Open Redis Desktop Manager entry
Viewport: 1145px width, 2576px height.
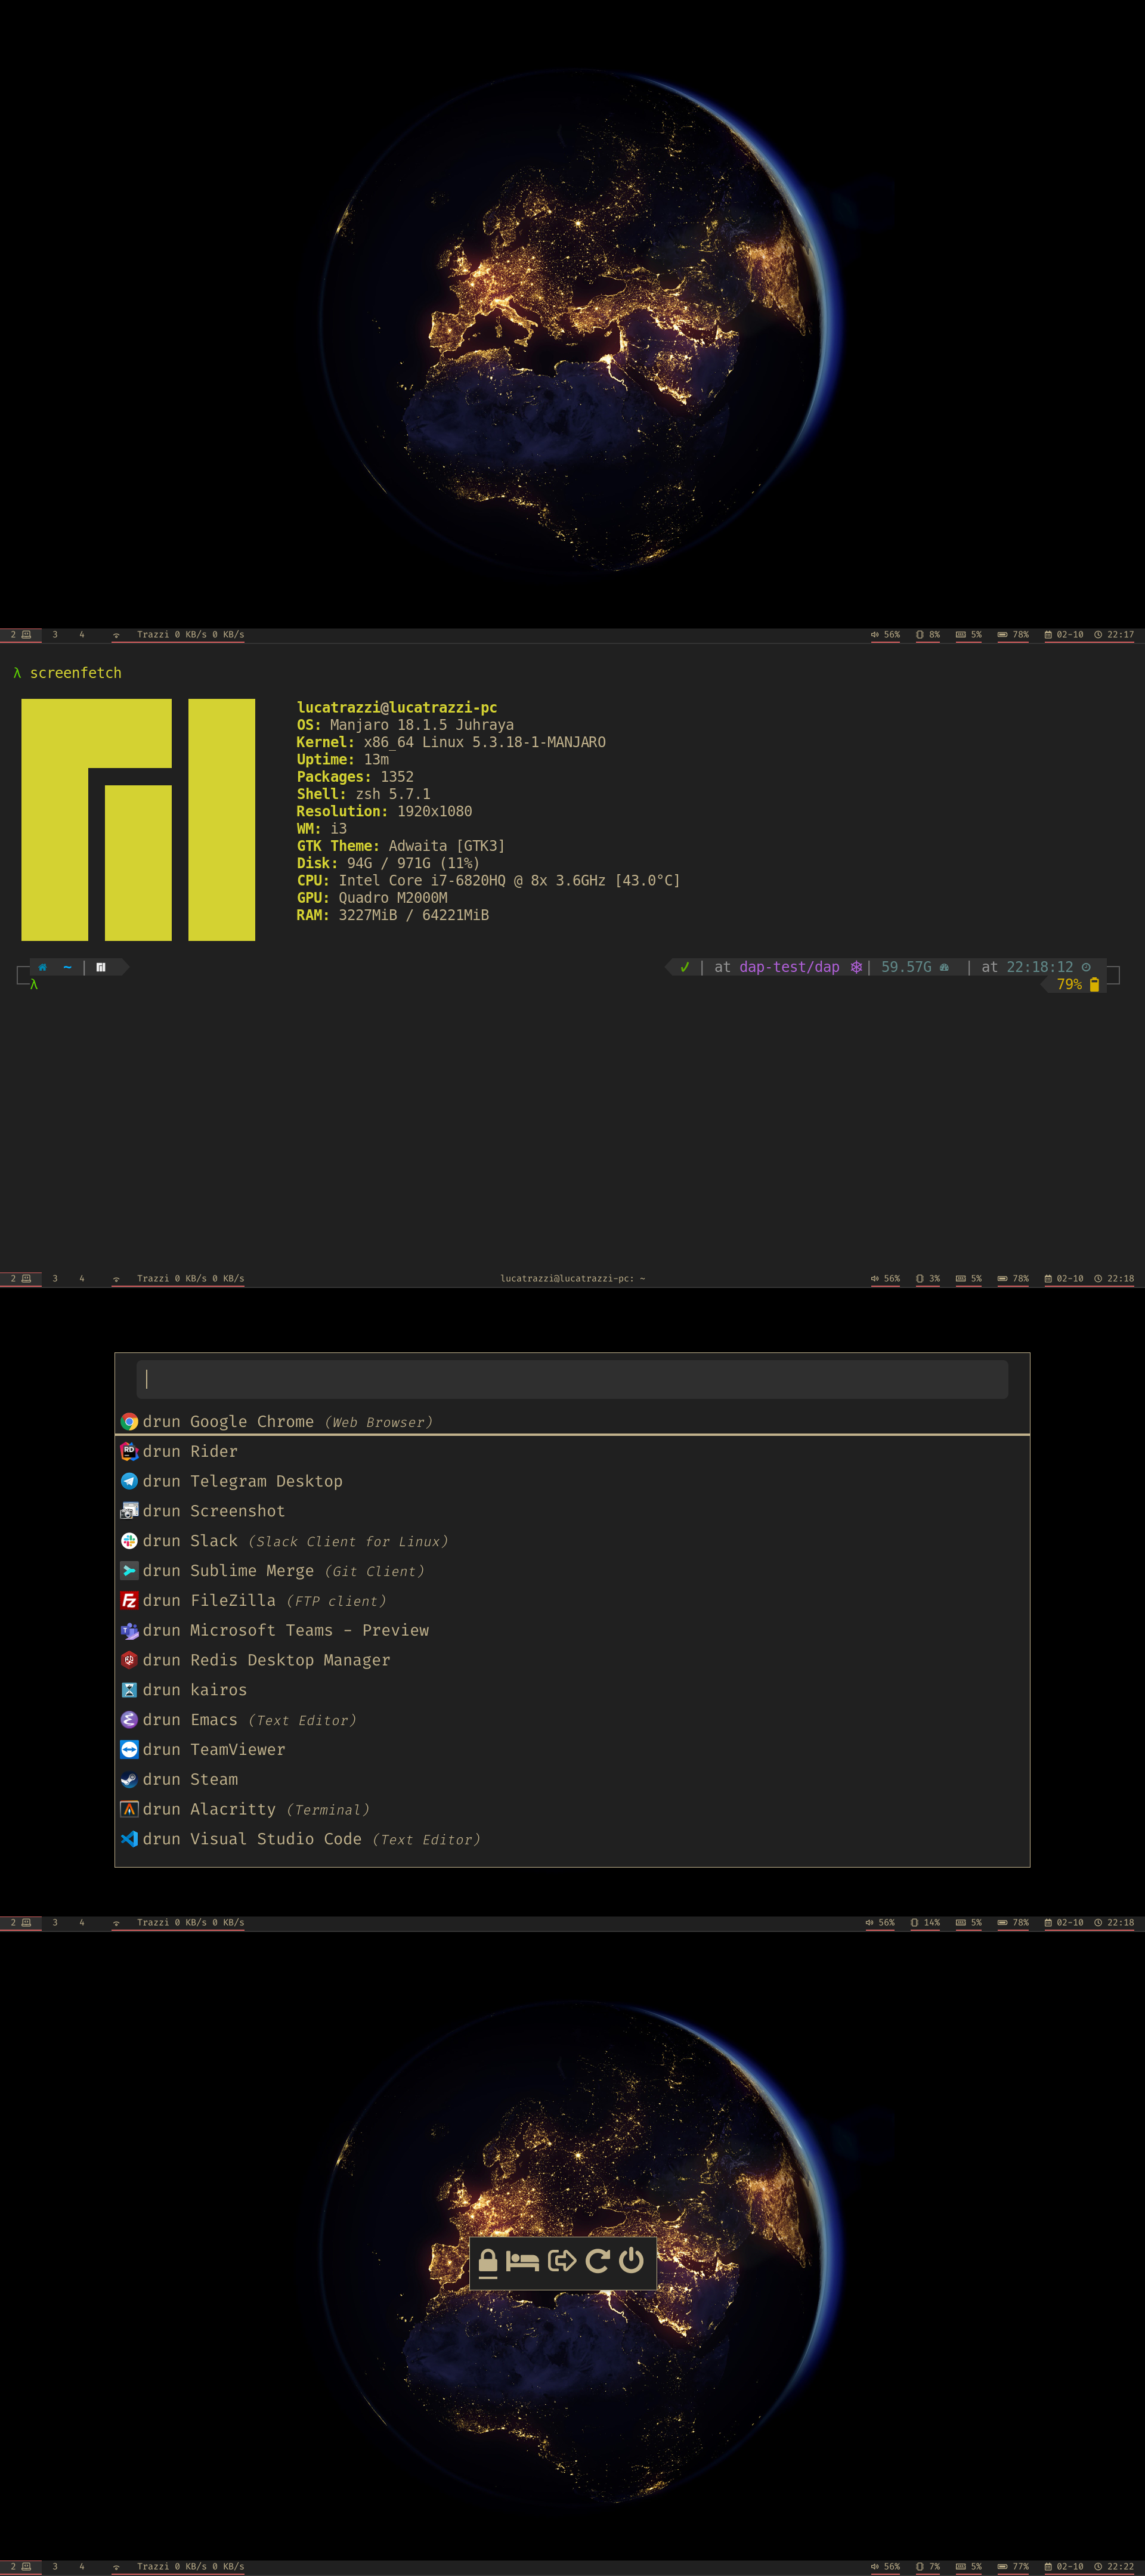click(289, 1660)
